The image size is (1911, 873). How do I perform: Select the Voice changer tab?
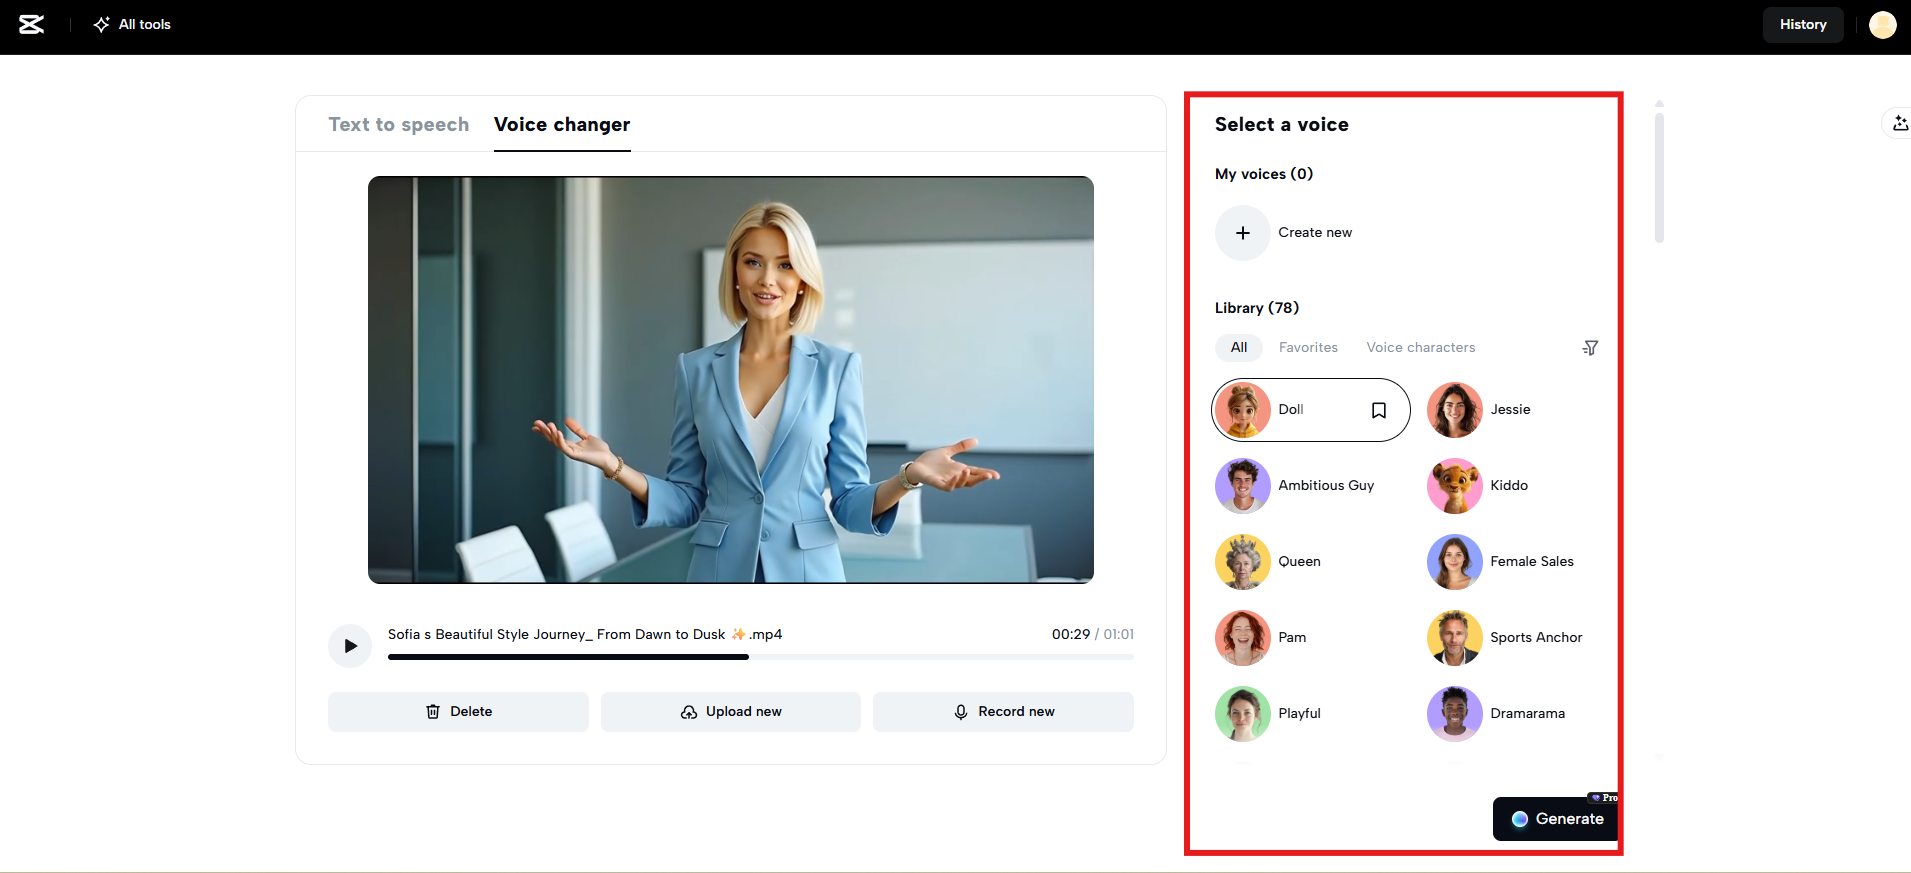click(562, 125)
